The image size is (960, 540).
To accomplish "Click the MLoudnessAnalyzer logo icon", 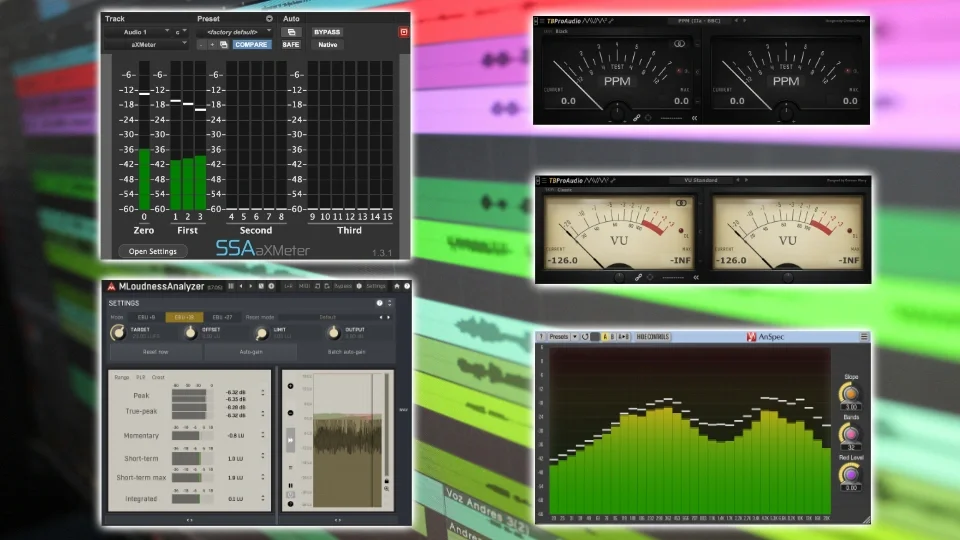I will tap(111, 287).
